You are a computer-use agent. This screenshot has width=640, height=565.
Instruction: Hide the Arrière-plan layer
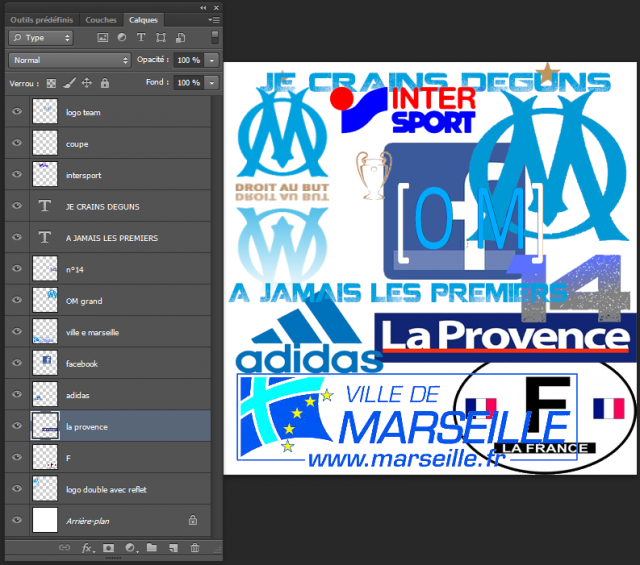[17, 520]
